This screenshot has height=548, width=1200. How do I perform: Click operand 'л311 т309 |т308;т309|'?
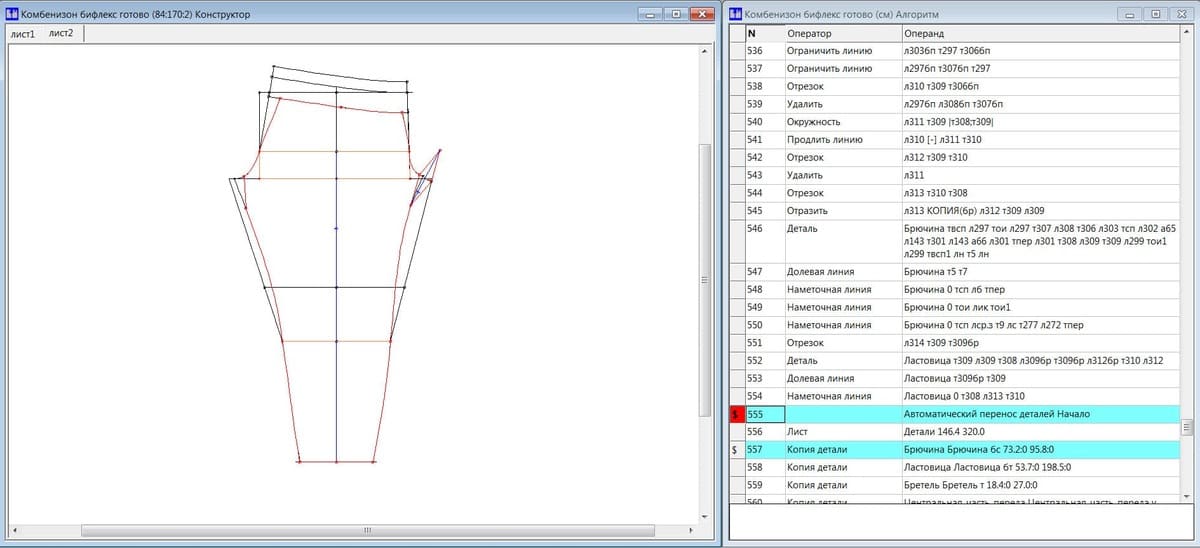pos(949,122)
